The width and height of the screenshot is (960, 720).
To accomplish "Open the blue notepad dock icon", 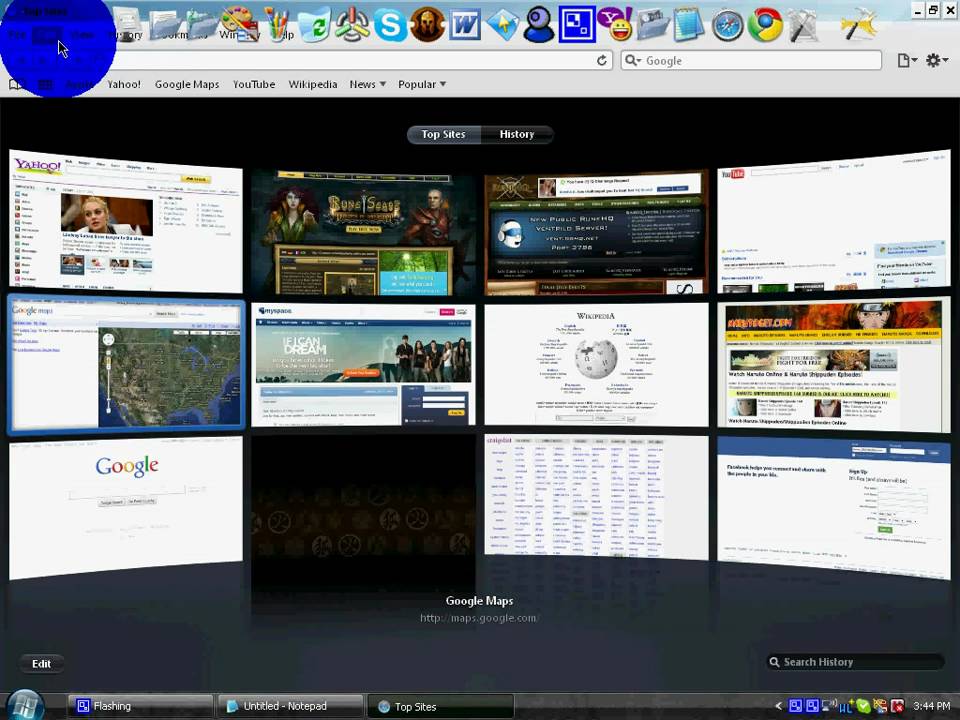I will (x=688, y=24).
